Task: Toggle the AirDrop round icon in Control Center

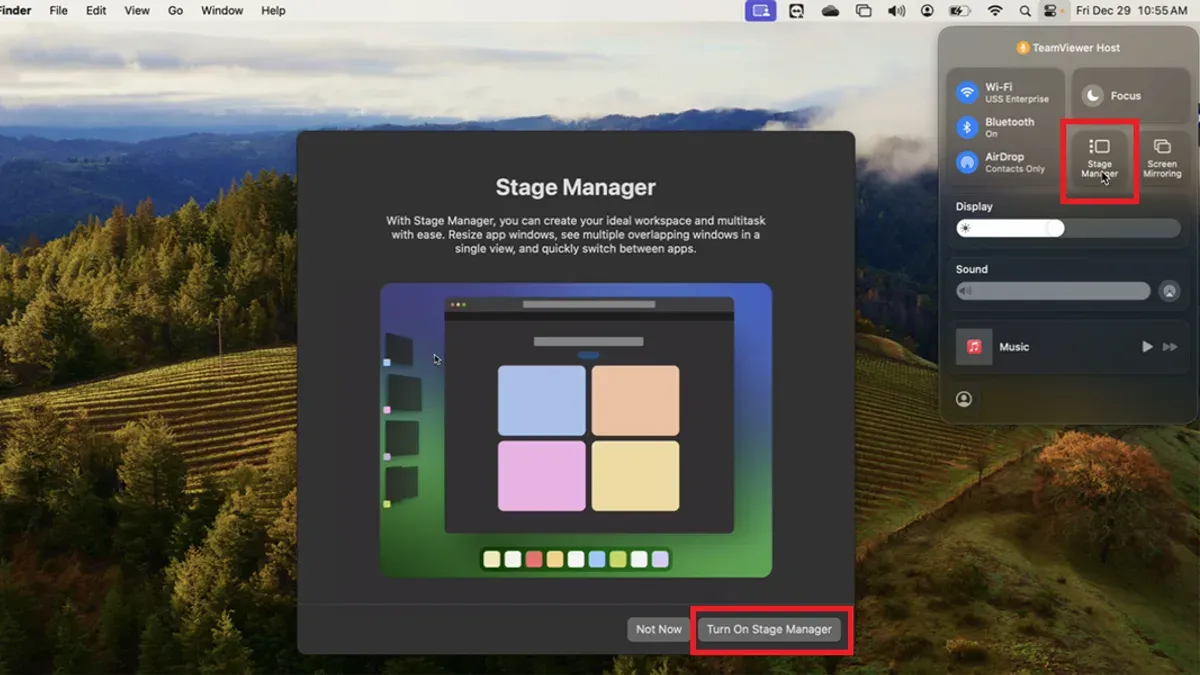Action: tap(967, 162)
